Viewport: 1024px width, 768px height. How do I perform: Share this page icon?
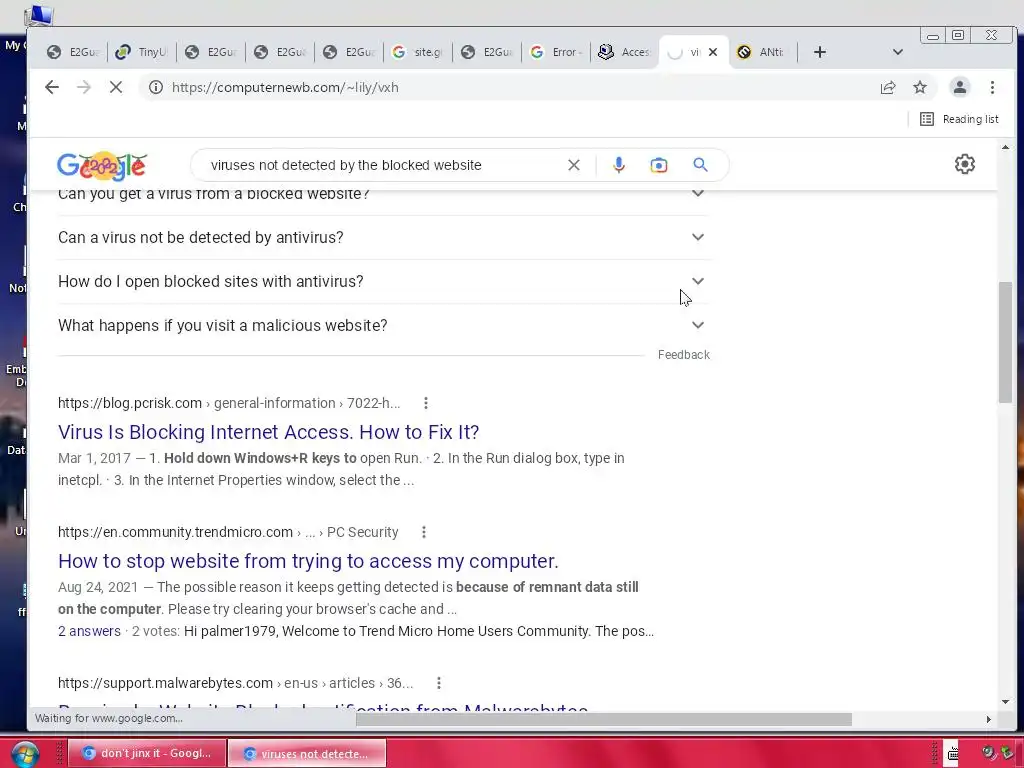pyautogui.click(x=888, y=88)
